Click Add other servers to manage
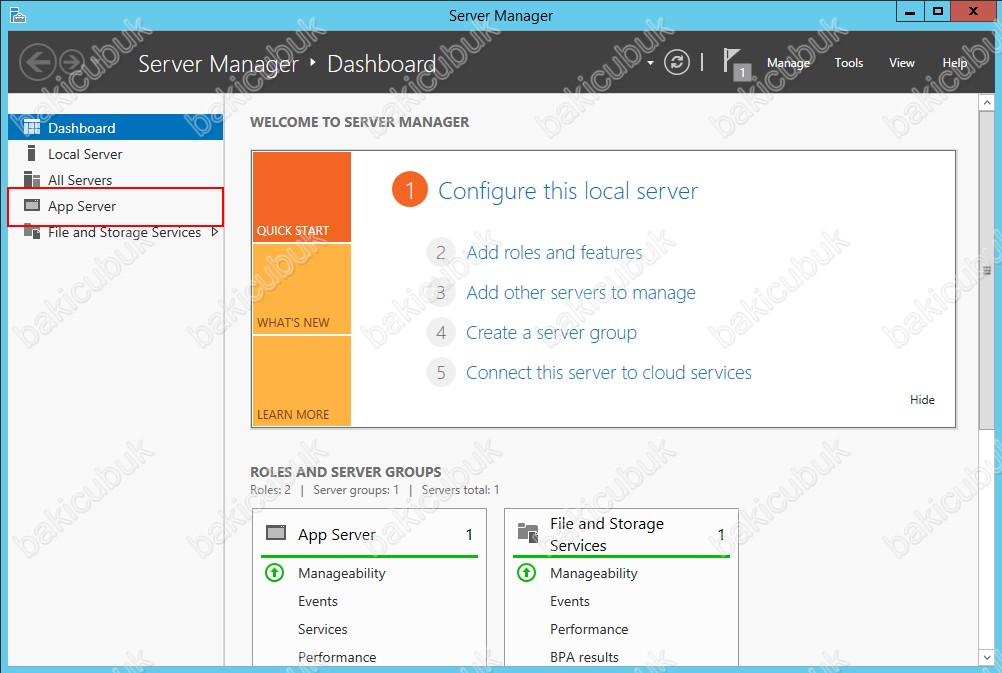Viewport: 1002px width, 673px height. pos(581,293)
